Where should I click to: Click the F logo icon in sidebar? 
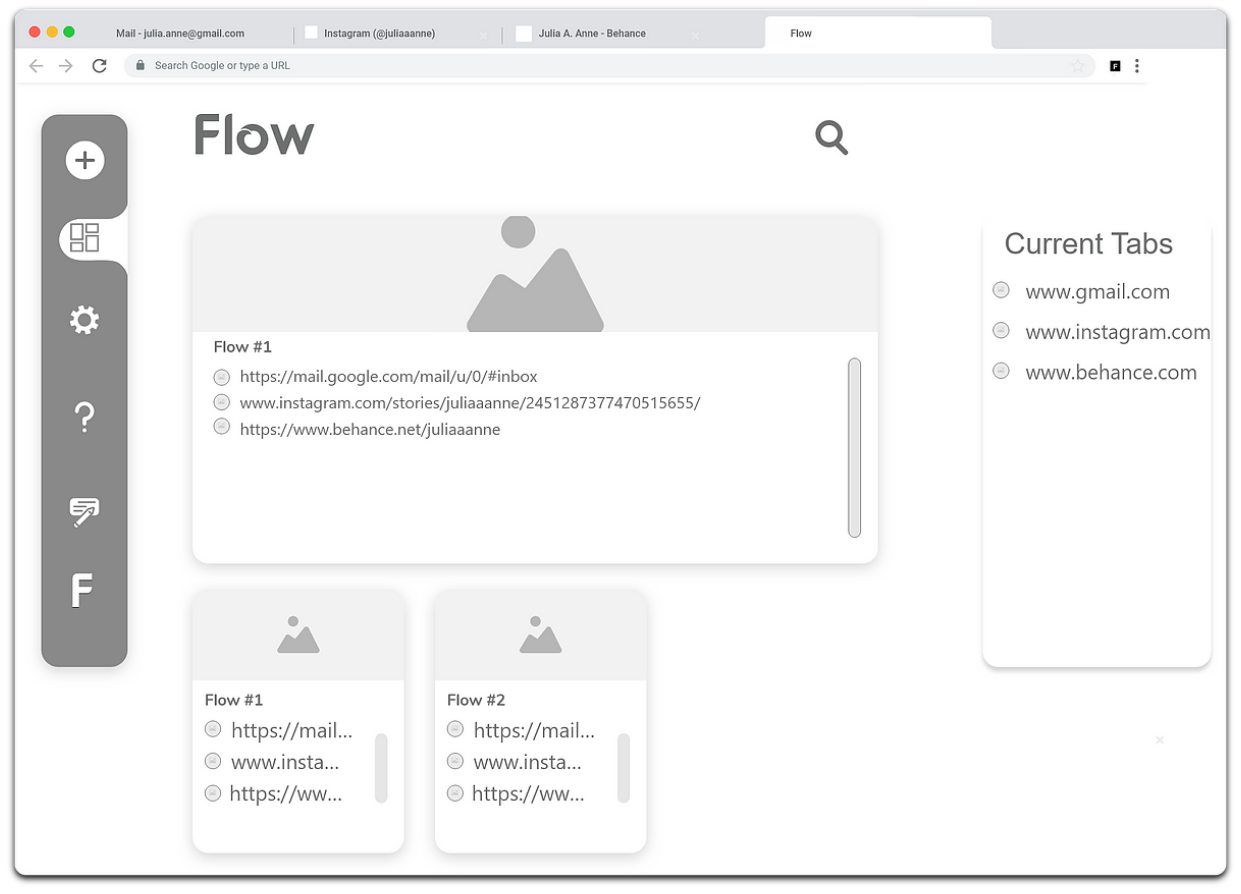click(x=82, y=591)
